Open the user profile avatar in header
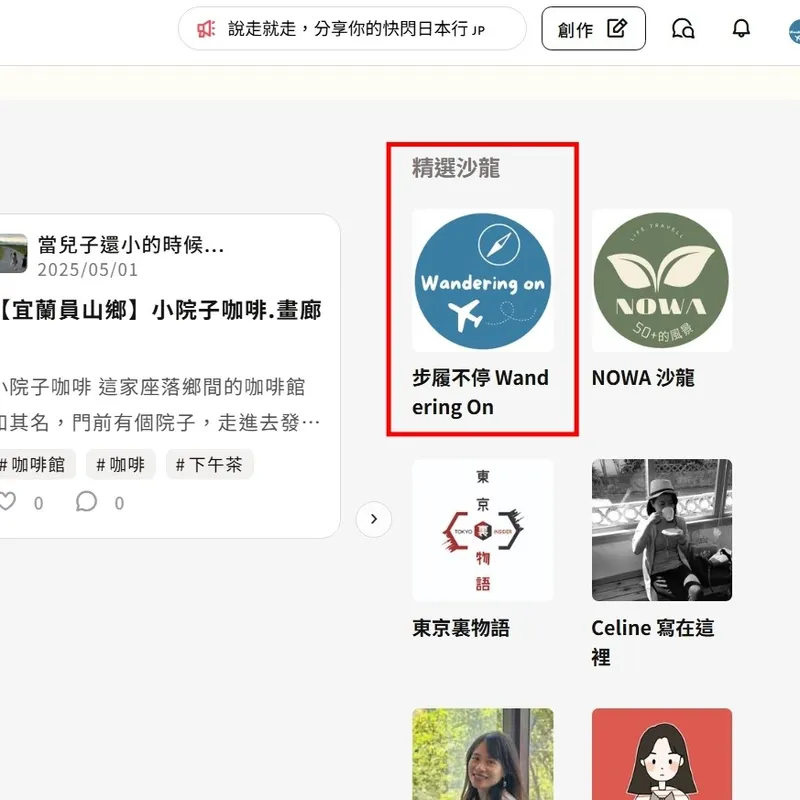 794,31
